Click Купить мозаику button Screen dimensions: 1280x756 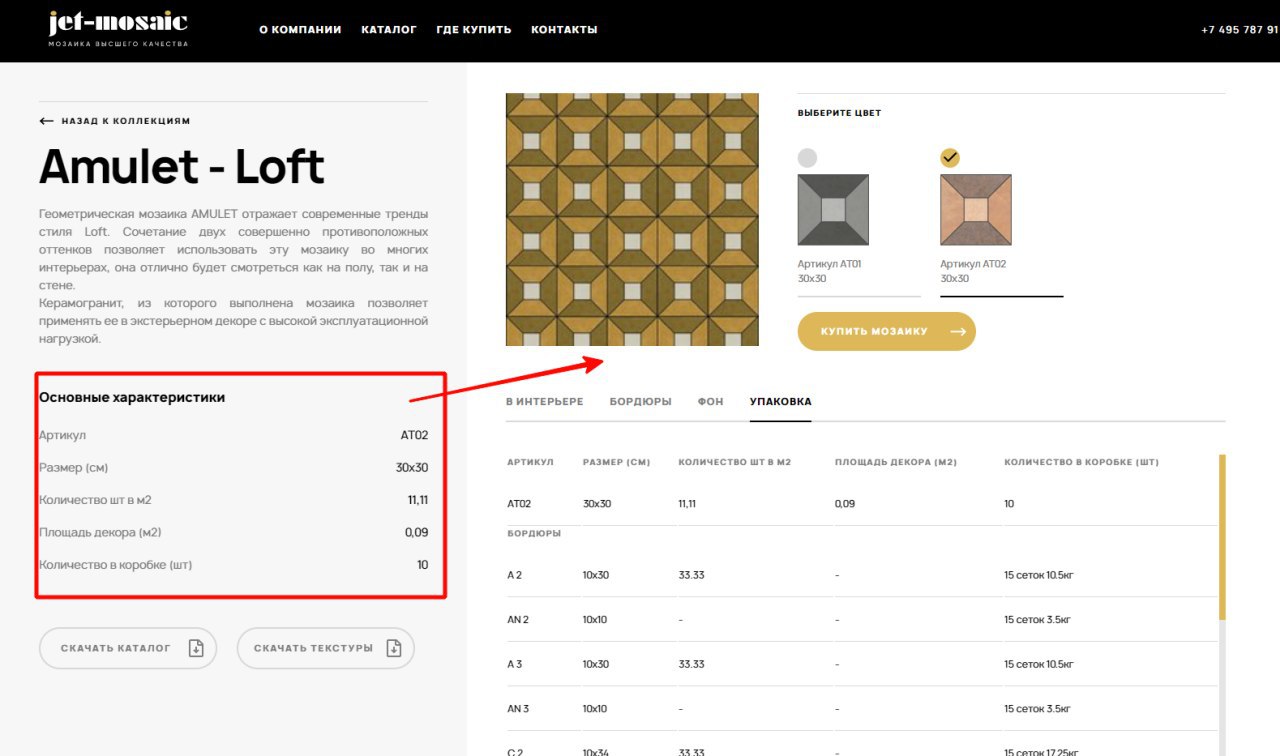coord(886,331)
